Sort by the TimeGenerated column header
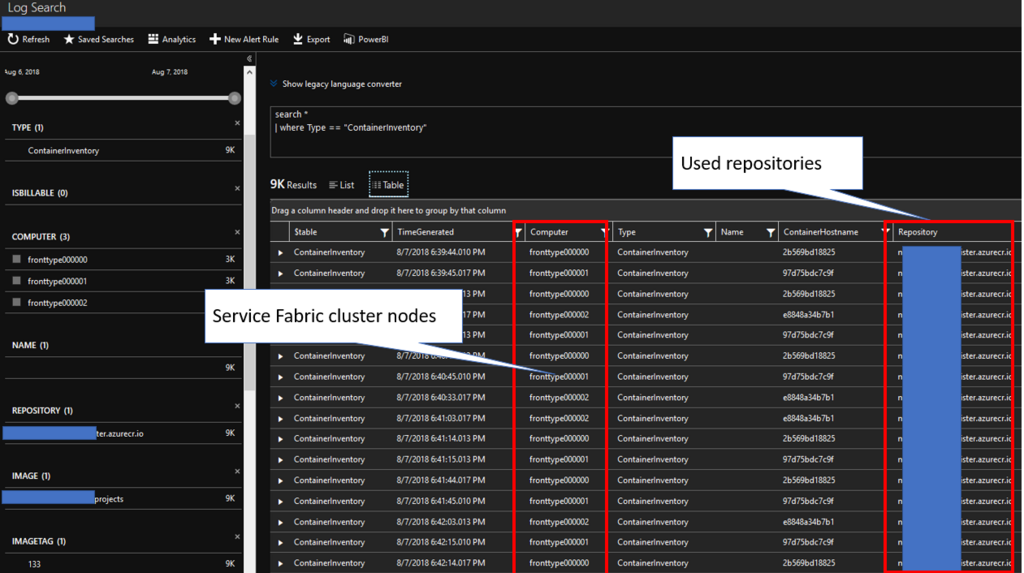Image resolution: width=1024 pixels, height=573 pixels. coord(425,232)
